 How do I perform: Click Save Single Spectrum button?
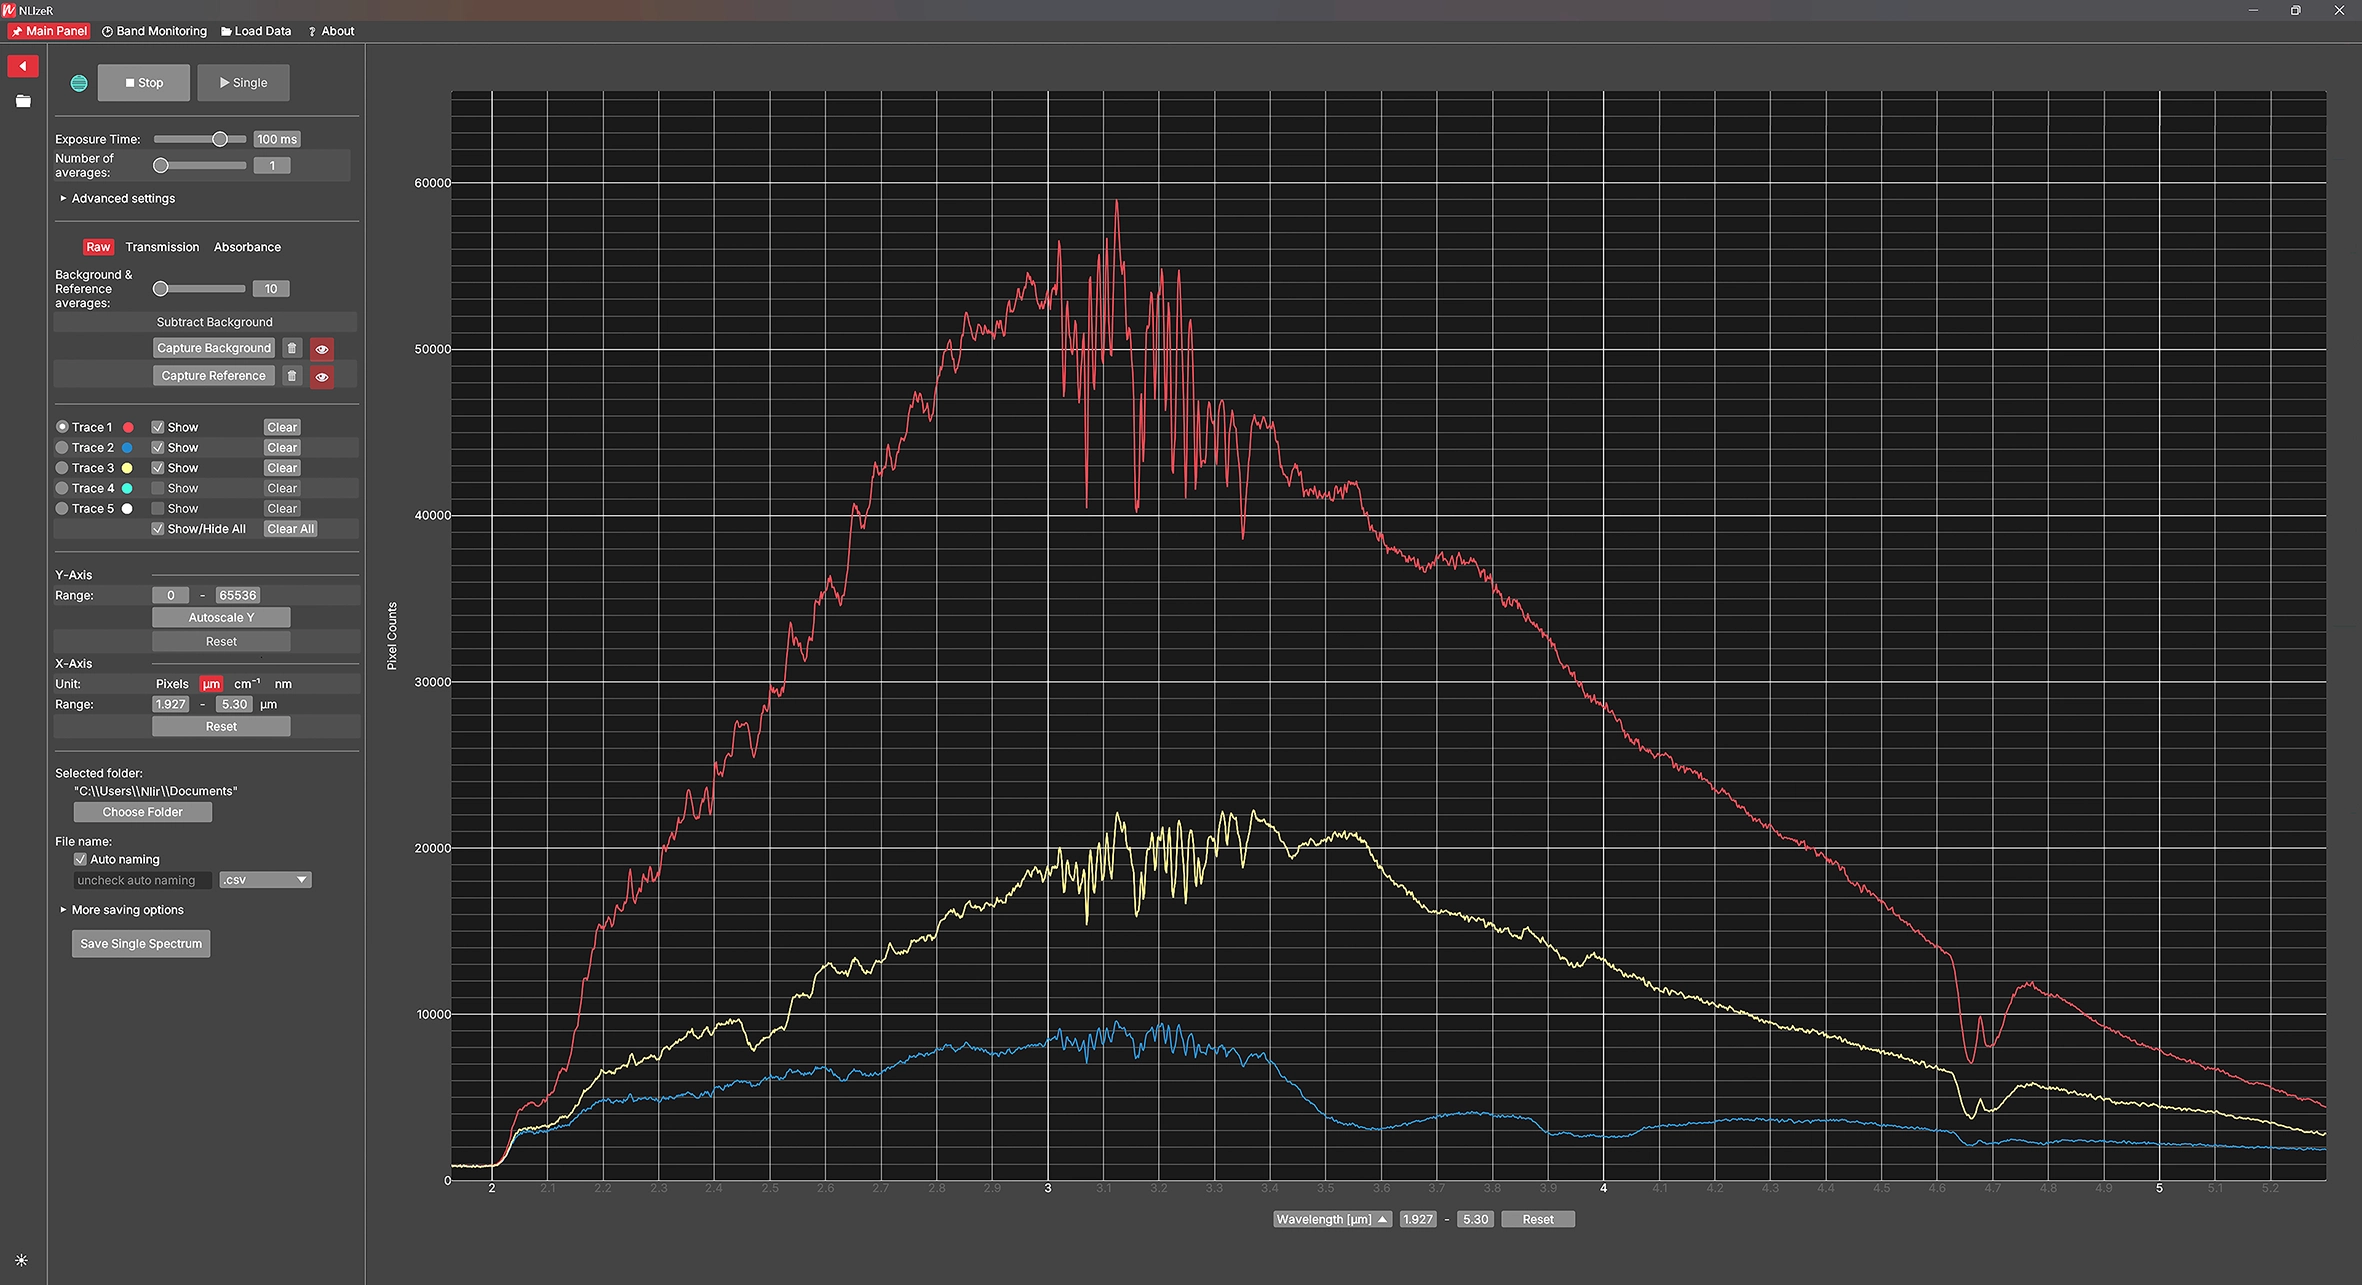point(141,944)
